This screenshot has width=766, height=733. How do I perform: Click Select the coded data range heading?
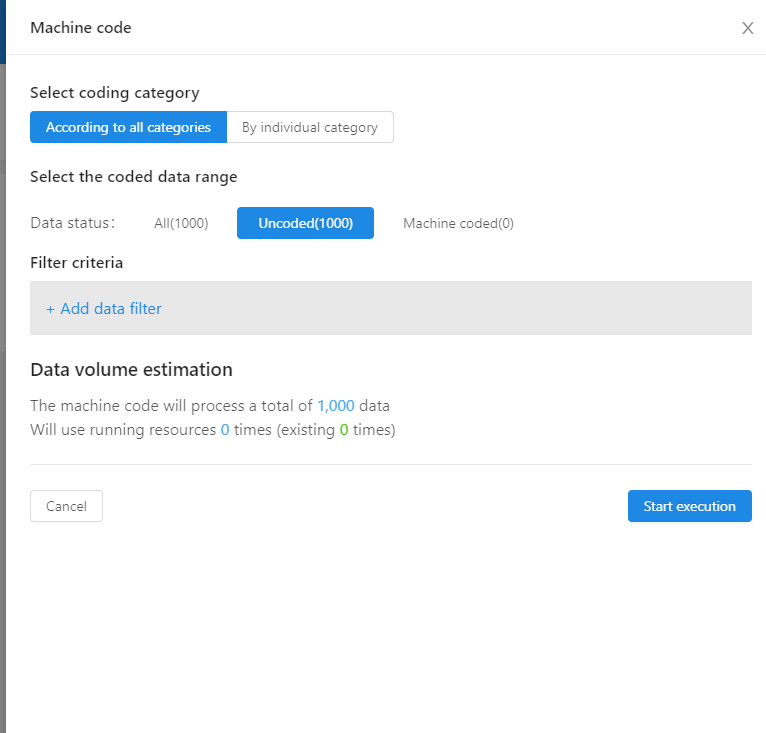click(x=134, y=177)
